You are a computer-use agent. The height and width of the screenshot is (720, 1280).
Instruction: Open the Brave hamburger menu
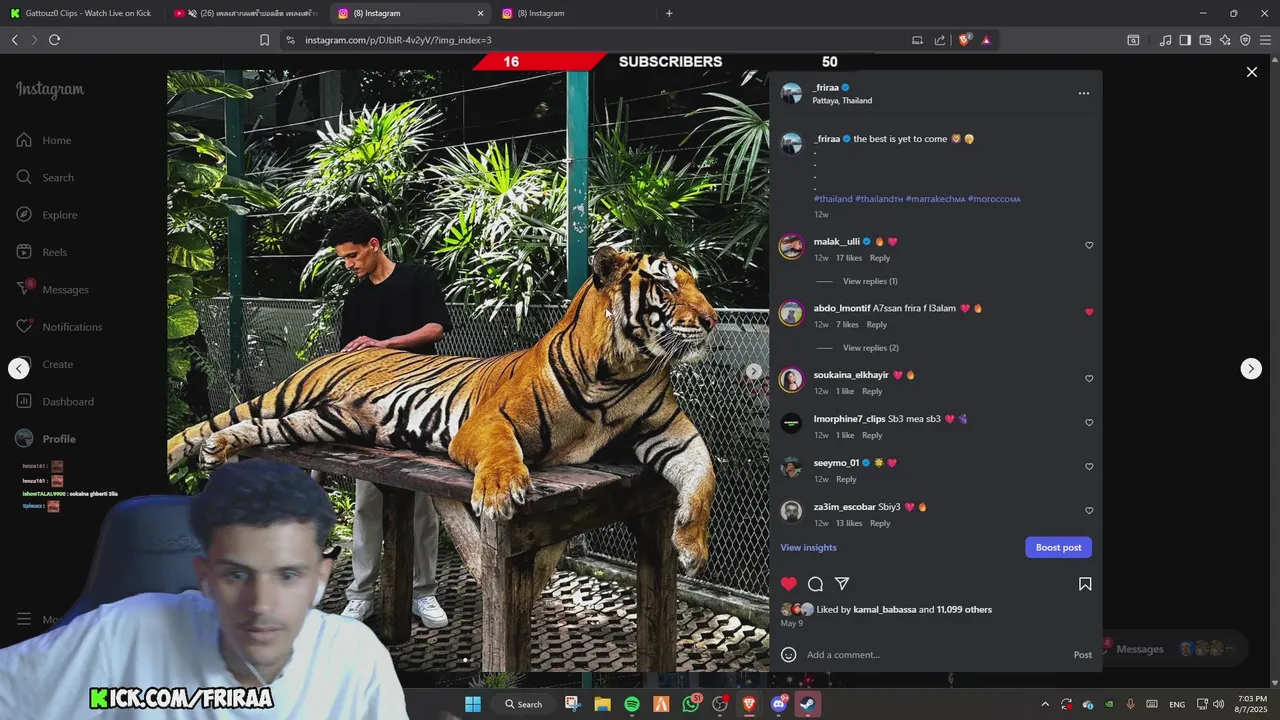point(1265,40)
